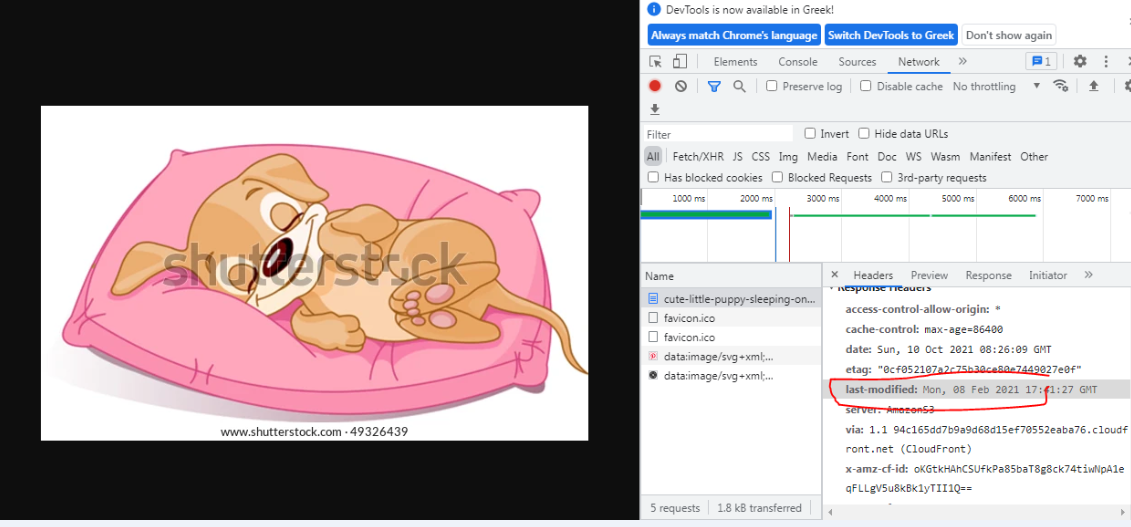Image resolution: width=1131 pixels, height=527 pixels.
Task: Click Always match Chrome's language button
Action: coord(734,35)
